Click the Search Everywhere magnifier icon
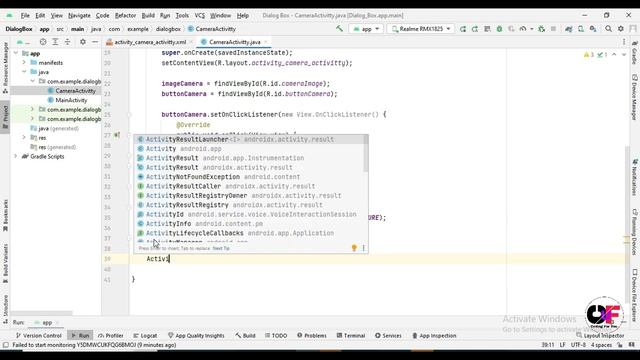Screen dimensions: 640x360 tap(609, 29)
